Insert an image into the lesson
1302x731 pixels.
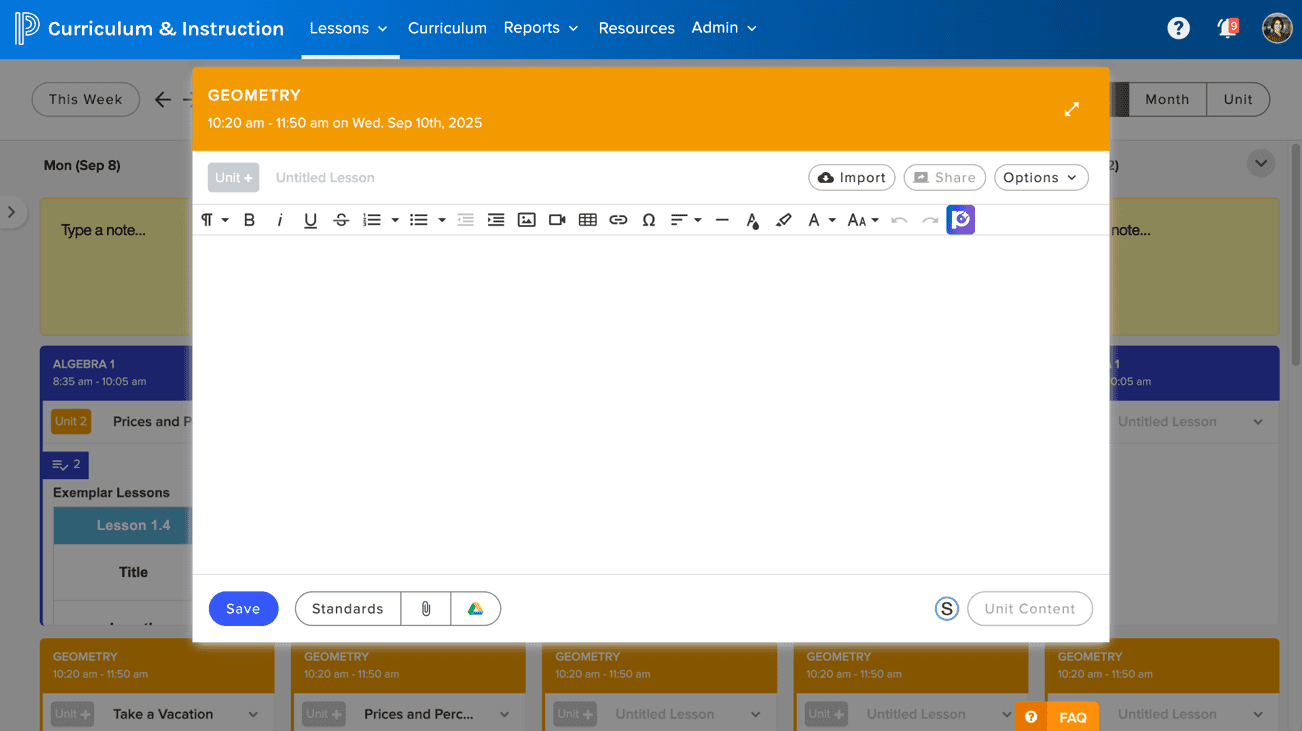click(x=527, y=220)
